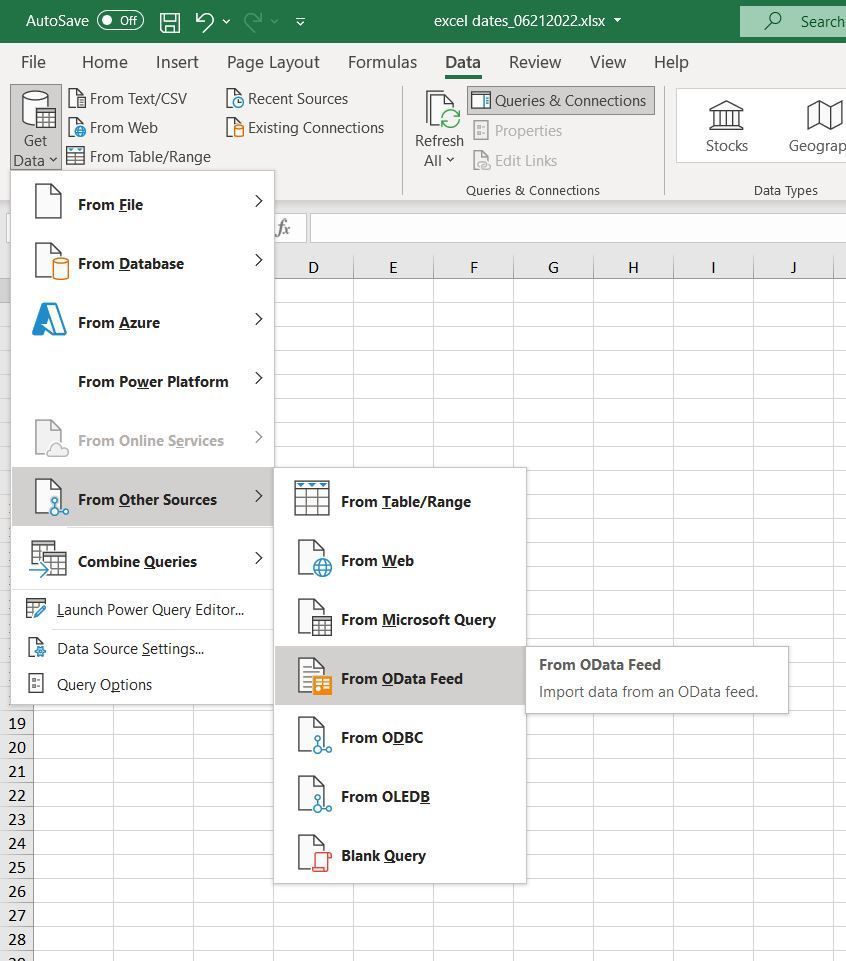This screenshot has height=961, width=846.
Task: Click the Get Data button
Action: tap(36, 127)
